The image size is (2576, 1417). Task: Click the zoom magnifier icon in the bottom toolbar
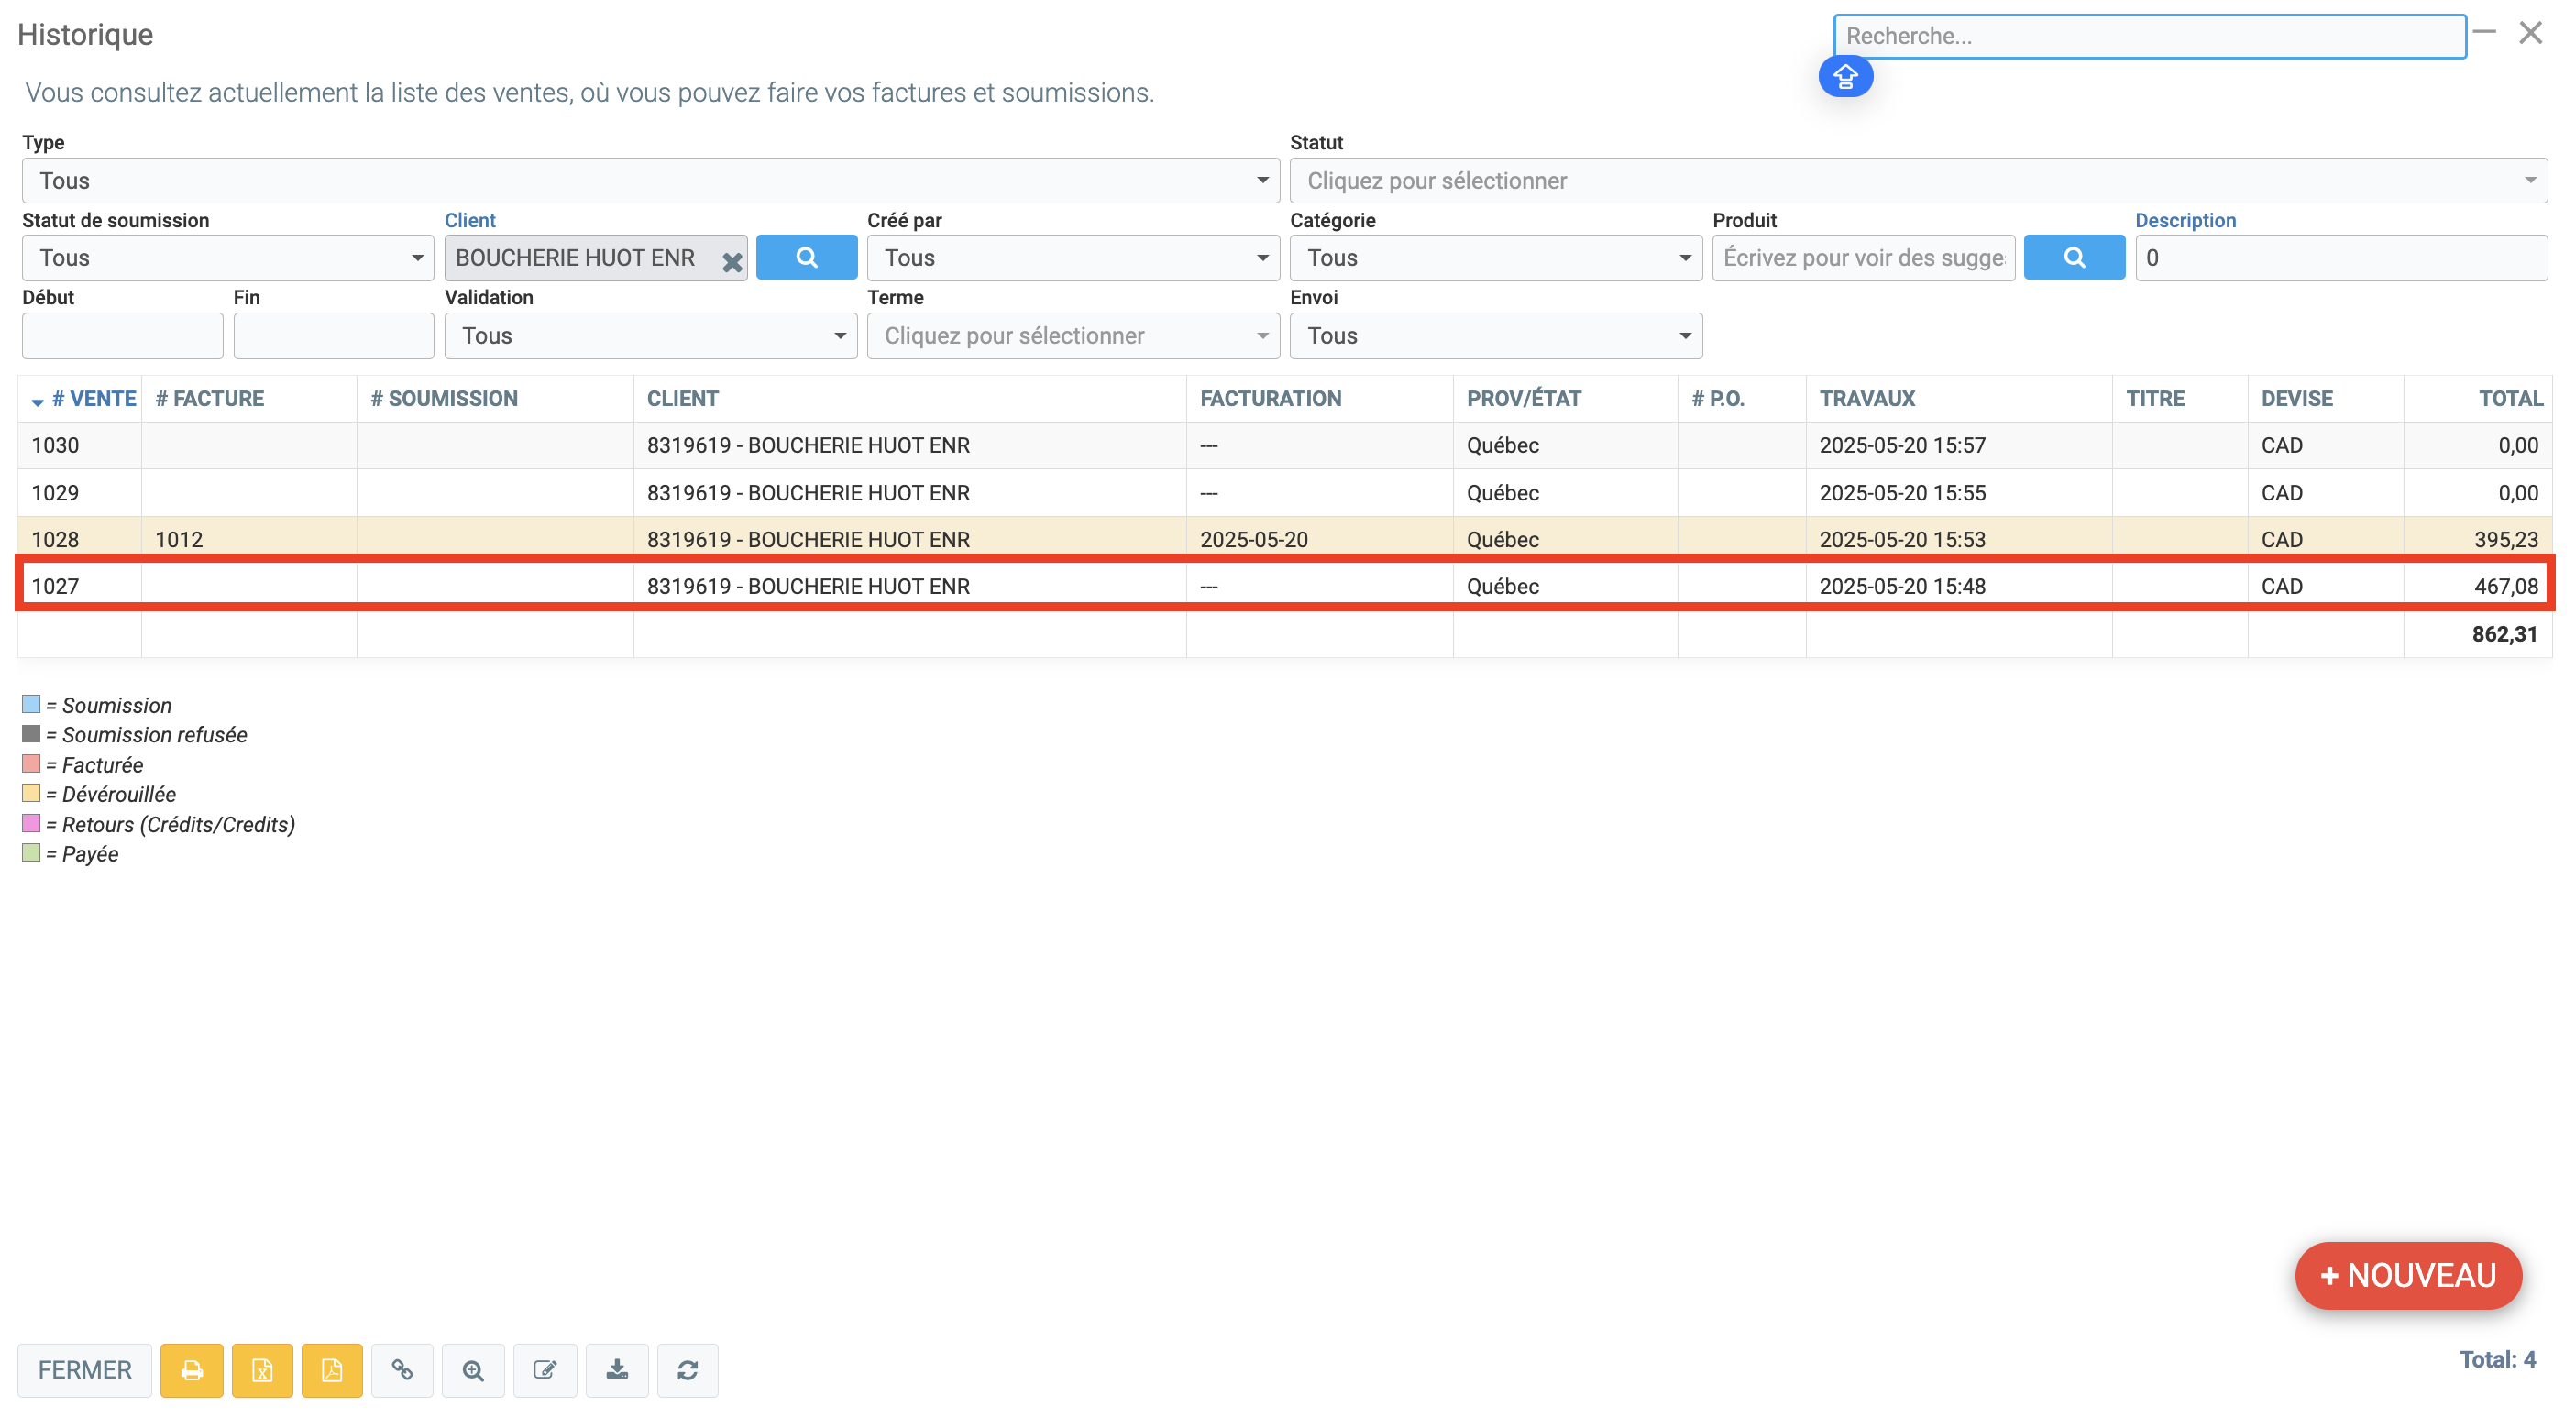473,1369
